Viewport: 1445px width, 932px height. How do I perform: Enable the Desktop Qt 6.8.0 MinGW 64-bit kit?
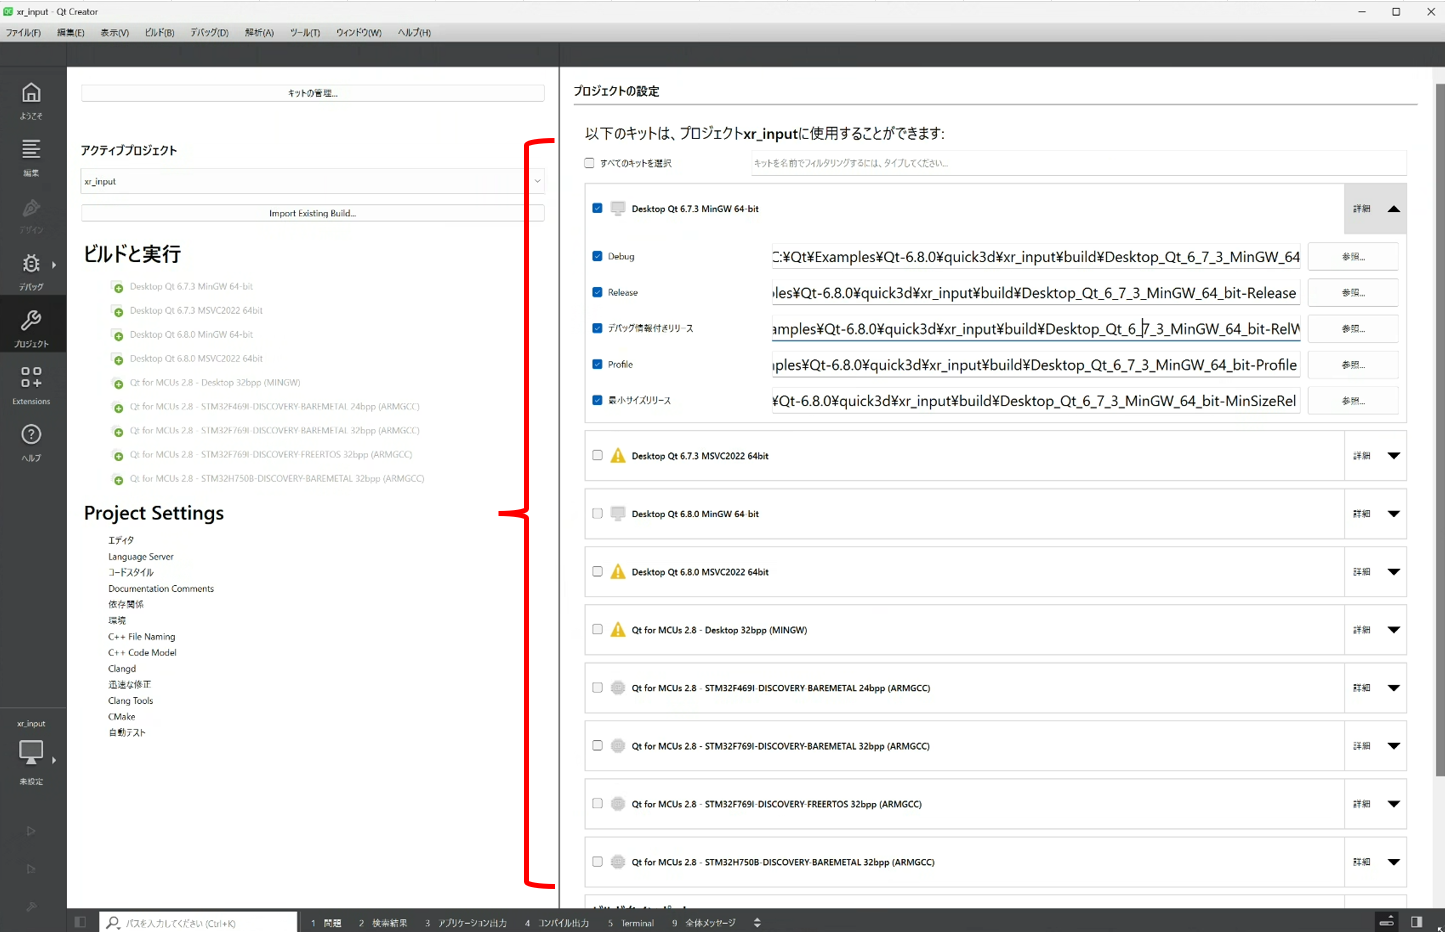(597, 513)
